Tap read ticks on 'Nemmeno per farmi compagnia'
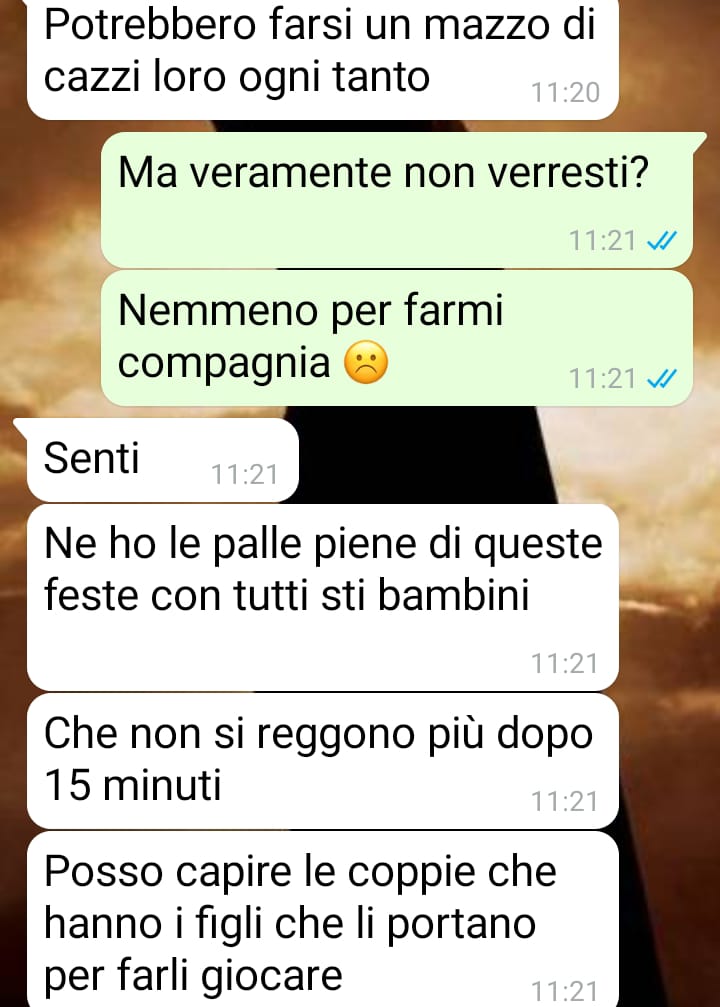 coord(661,379)
